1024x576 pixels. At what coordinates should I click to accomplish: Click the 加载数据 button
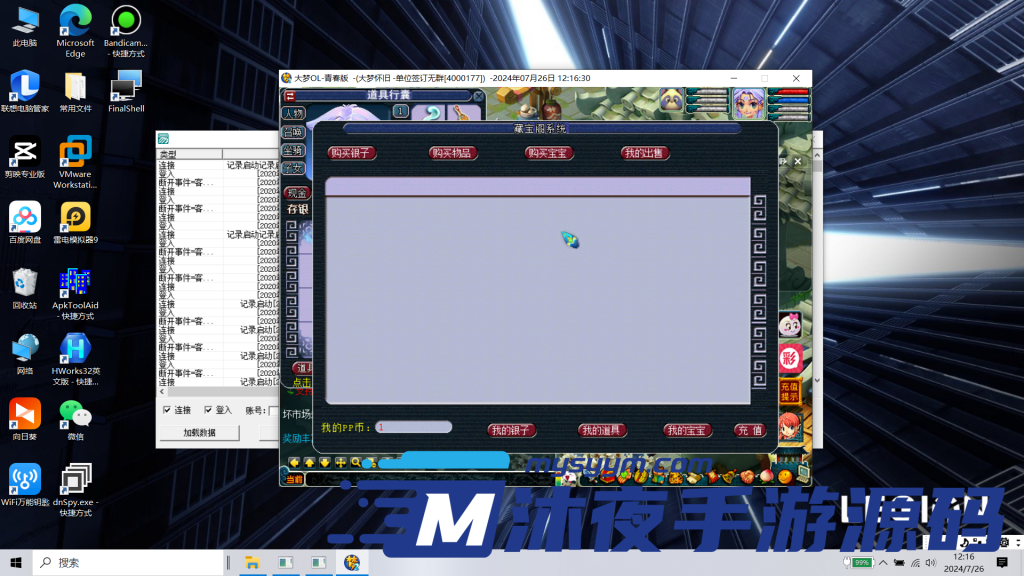(x=198, y=433)
